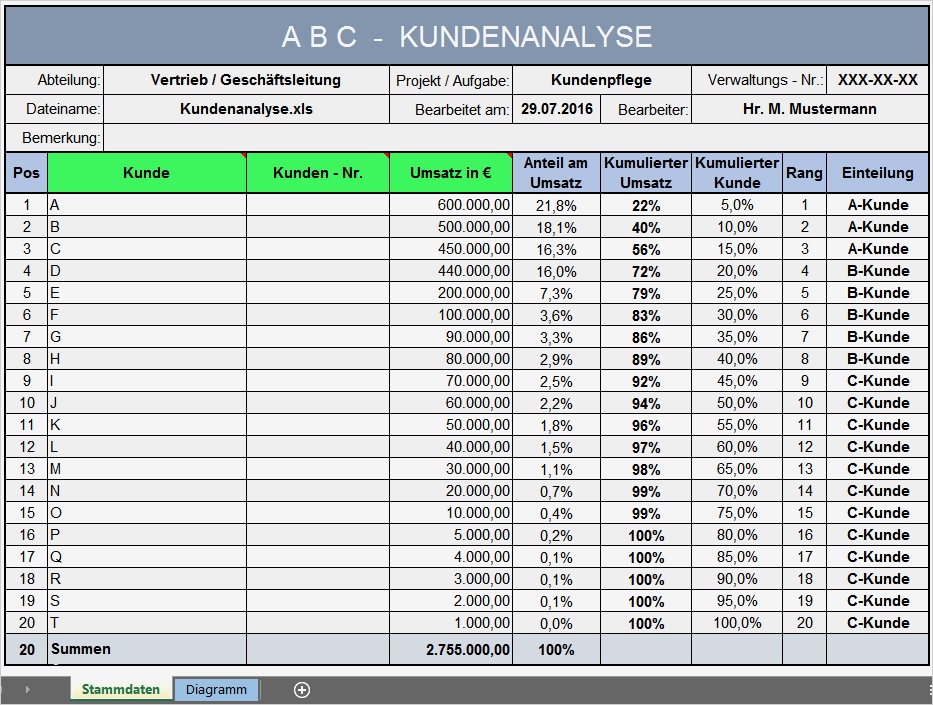This screenshot has width=933, height=705.
Task: Add a new sheet with plus icon
Action: point(302,690)
